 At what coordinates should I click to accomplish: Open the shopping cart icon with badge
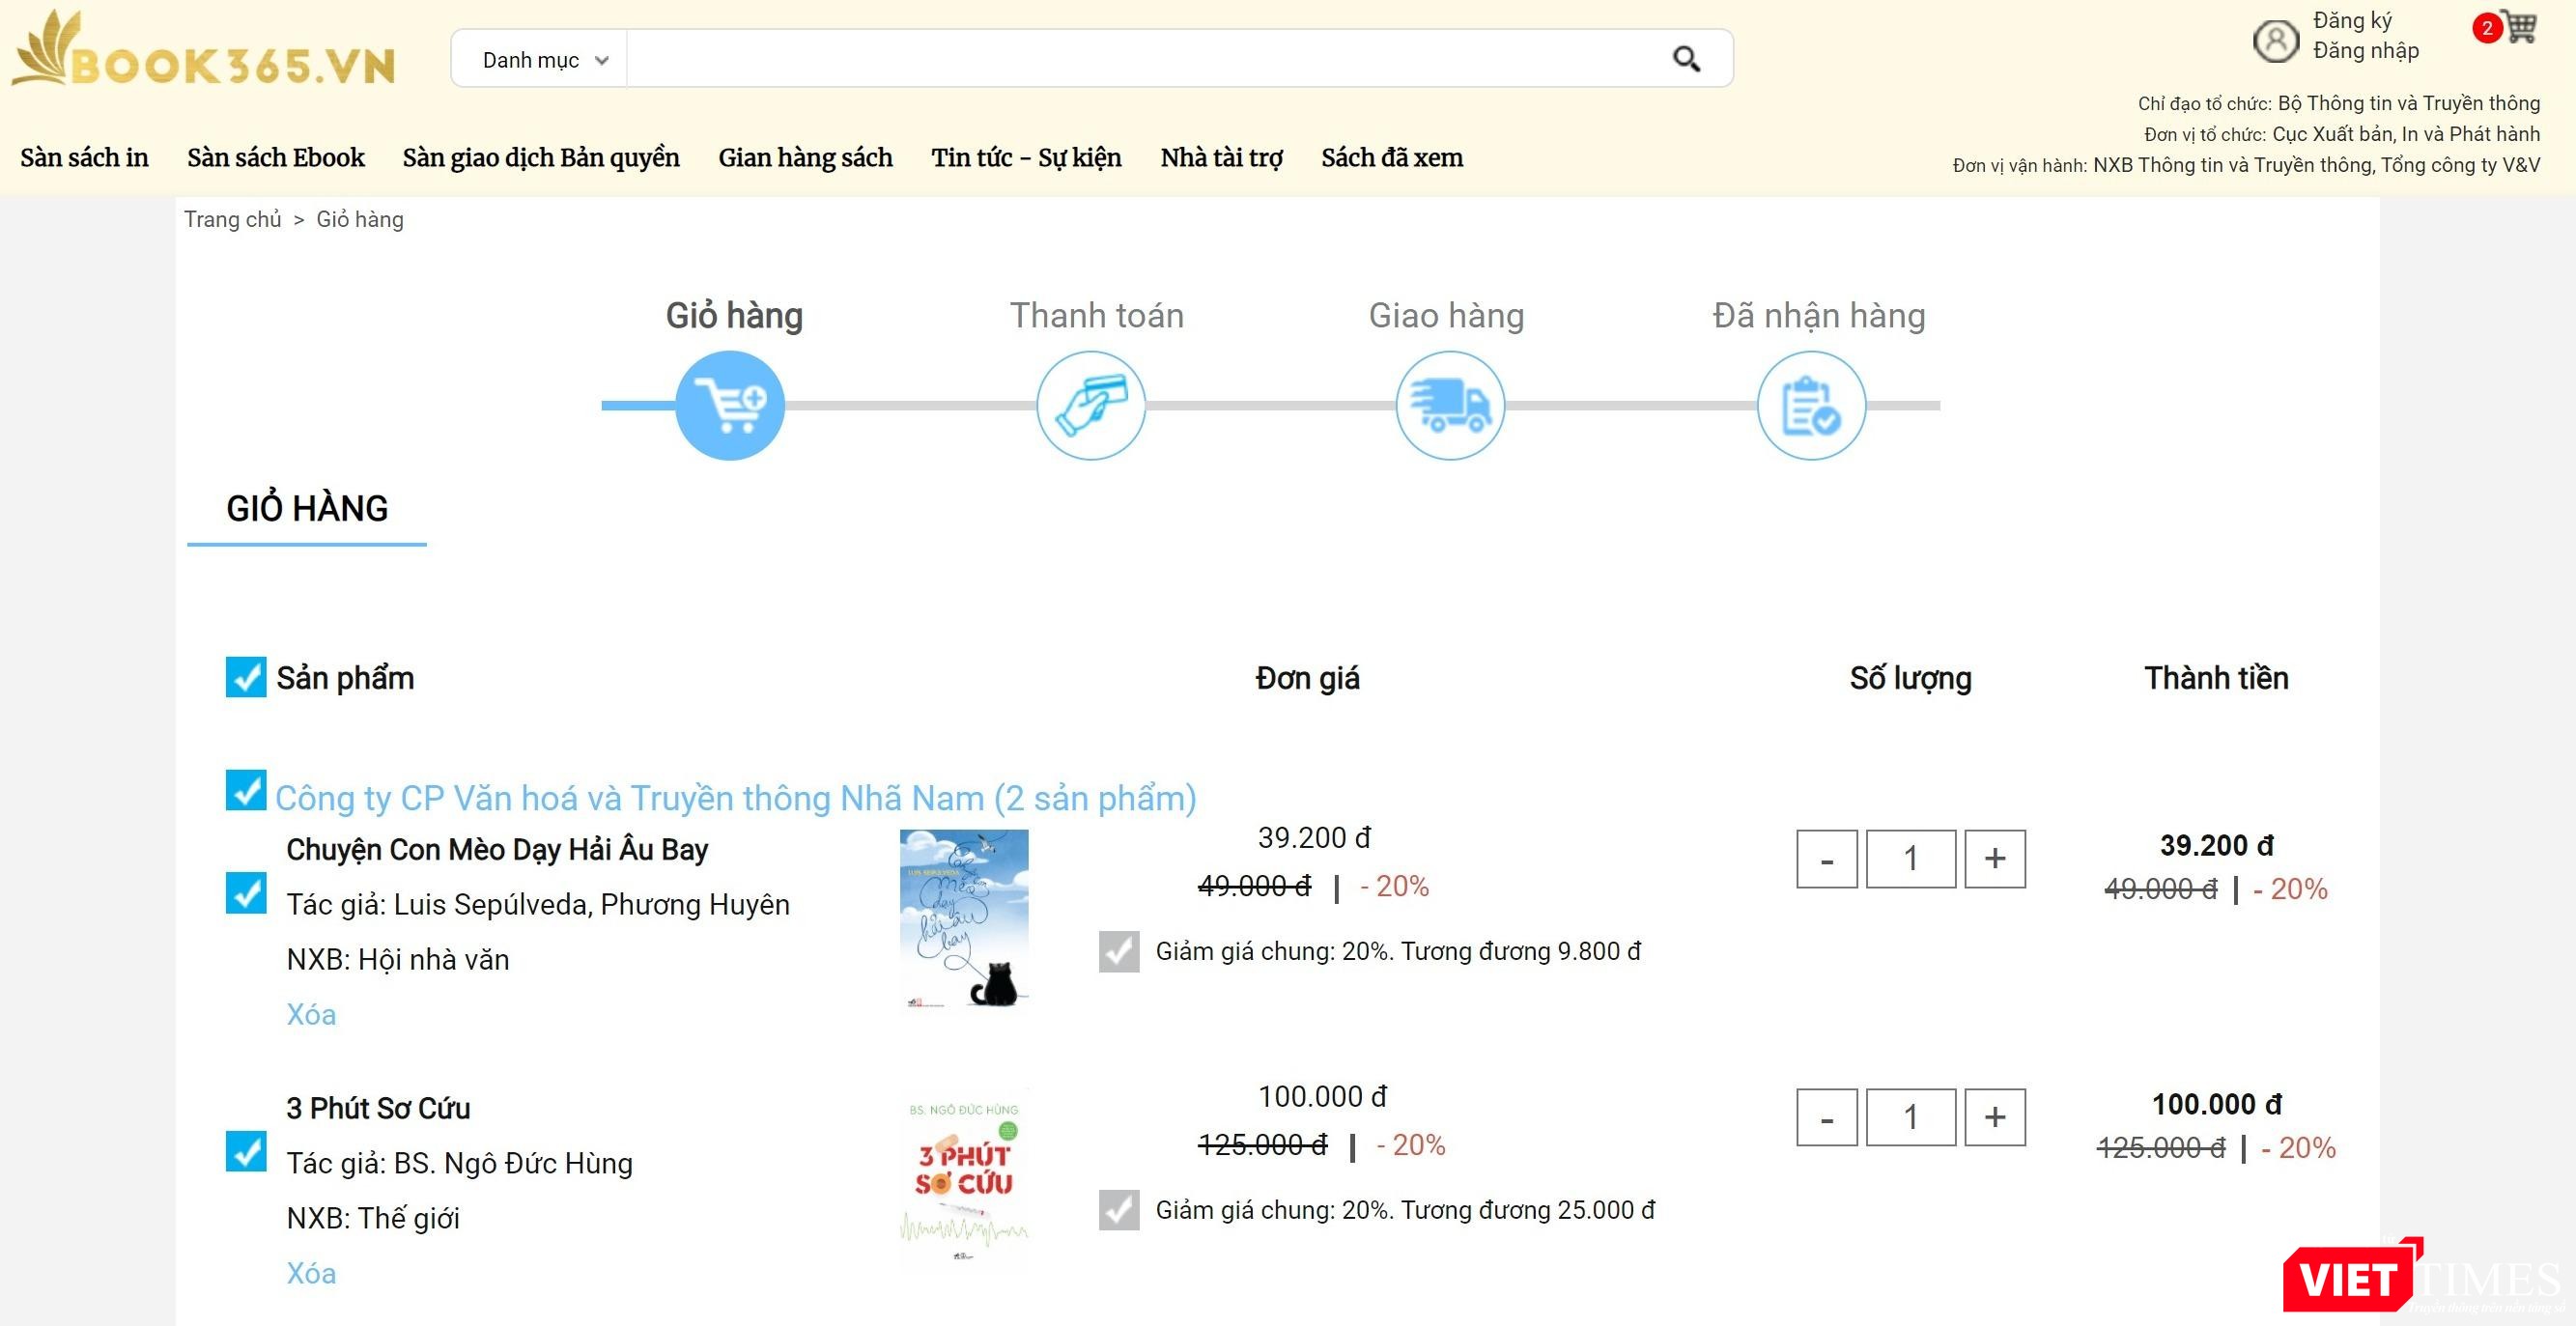point(2518,27)
